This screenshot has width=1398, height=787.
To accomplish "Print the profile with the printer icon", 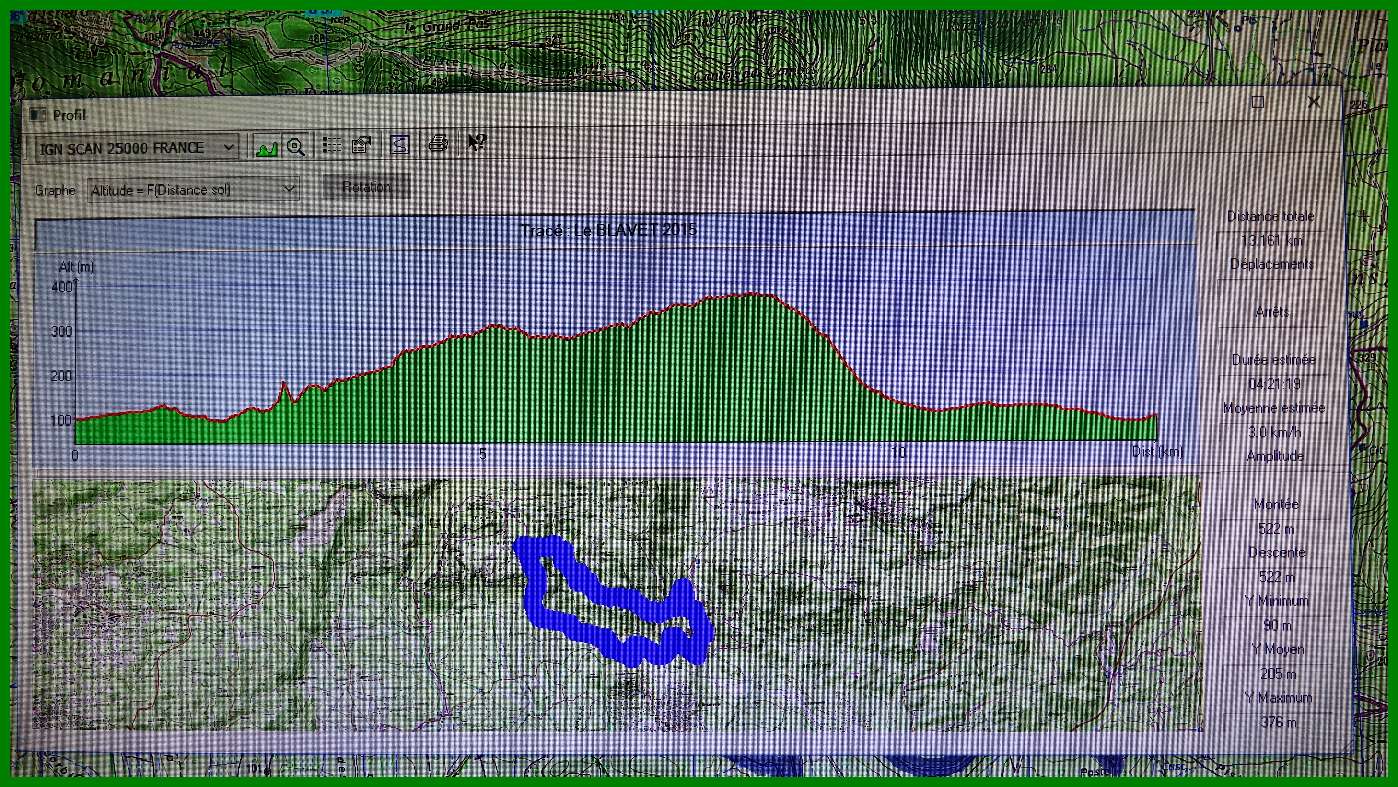I will pyautogui.click(x=438, y=144).
